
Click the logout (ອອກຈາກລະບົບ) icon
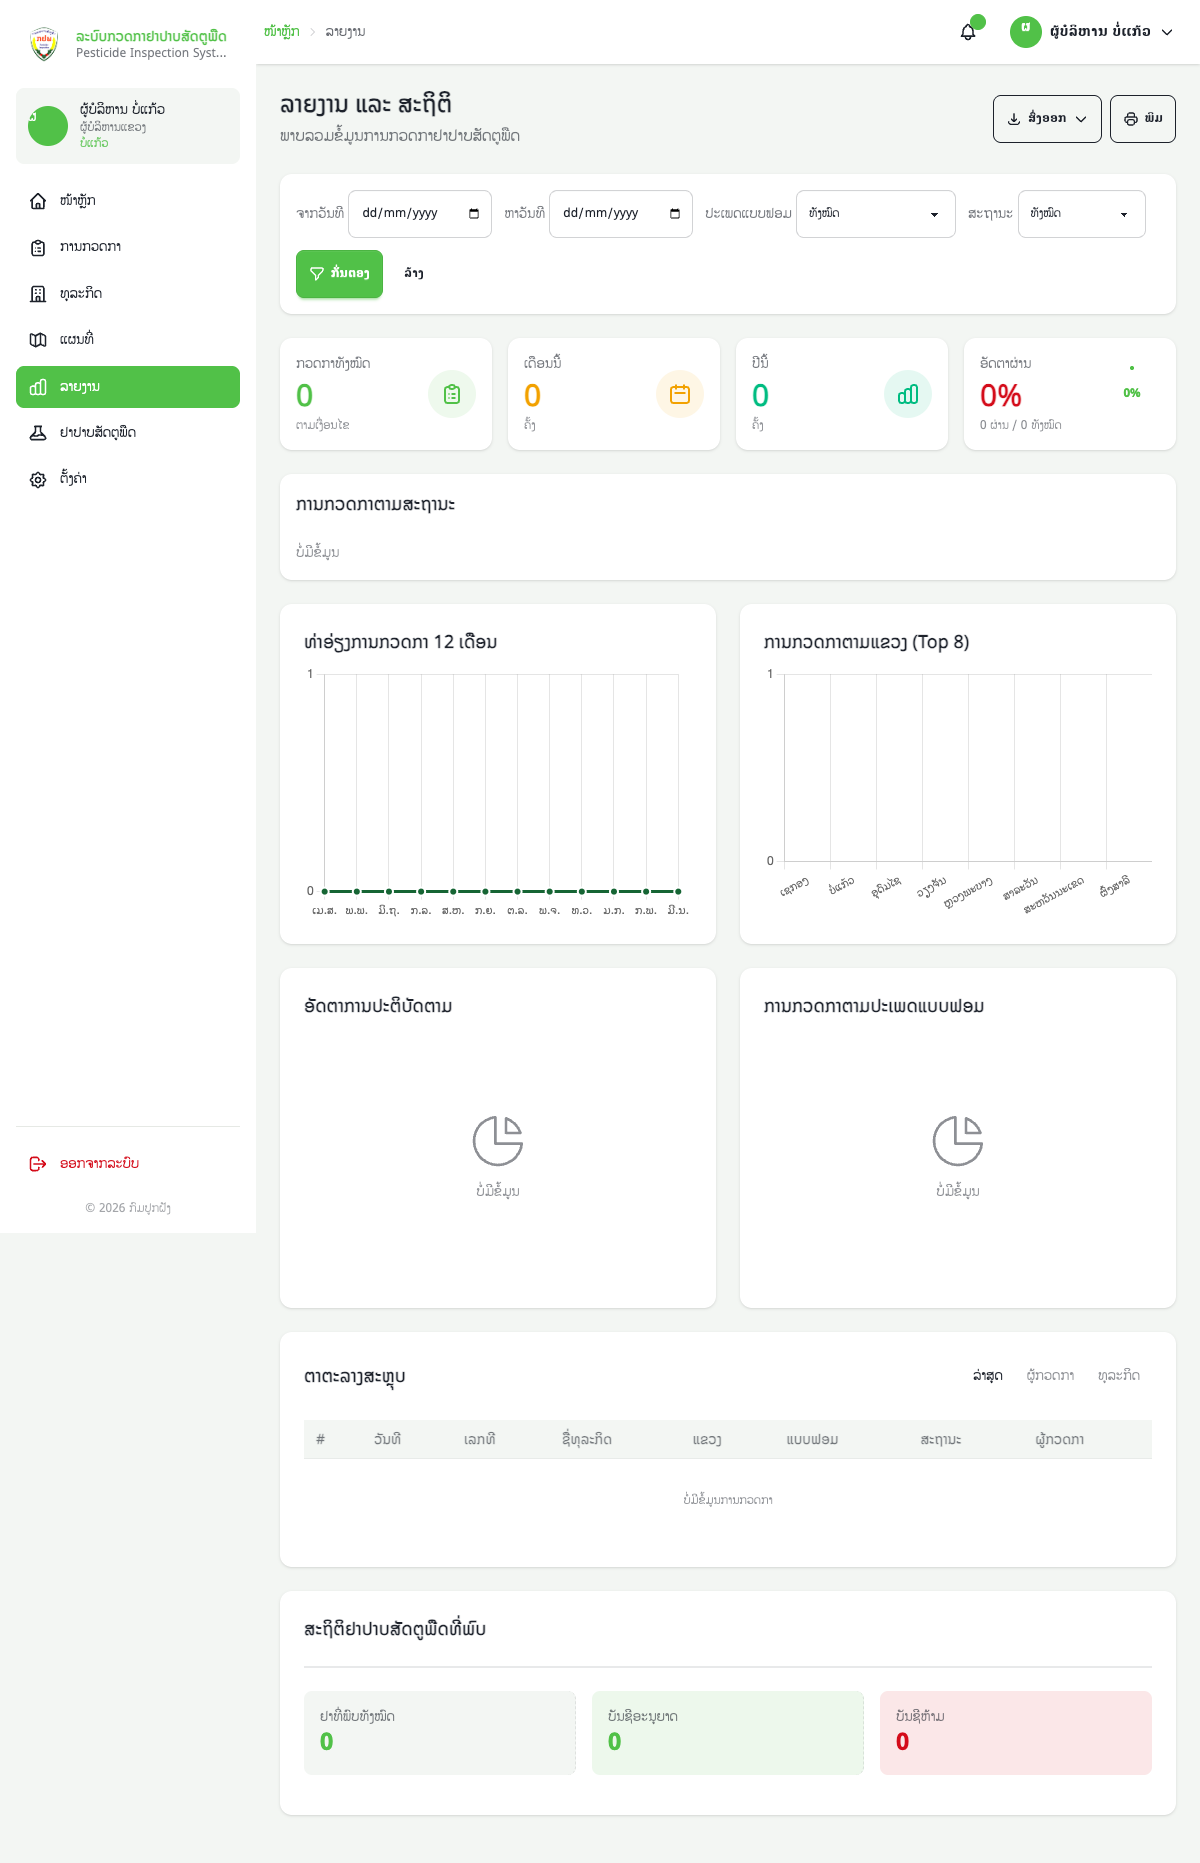(x=38, y=1164)
